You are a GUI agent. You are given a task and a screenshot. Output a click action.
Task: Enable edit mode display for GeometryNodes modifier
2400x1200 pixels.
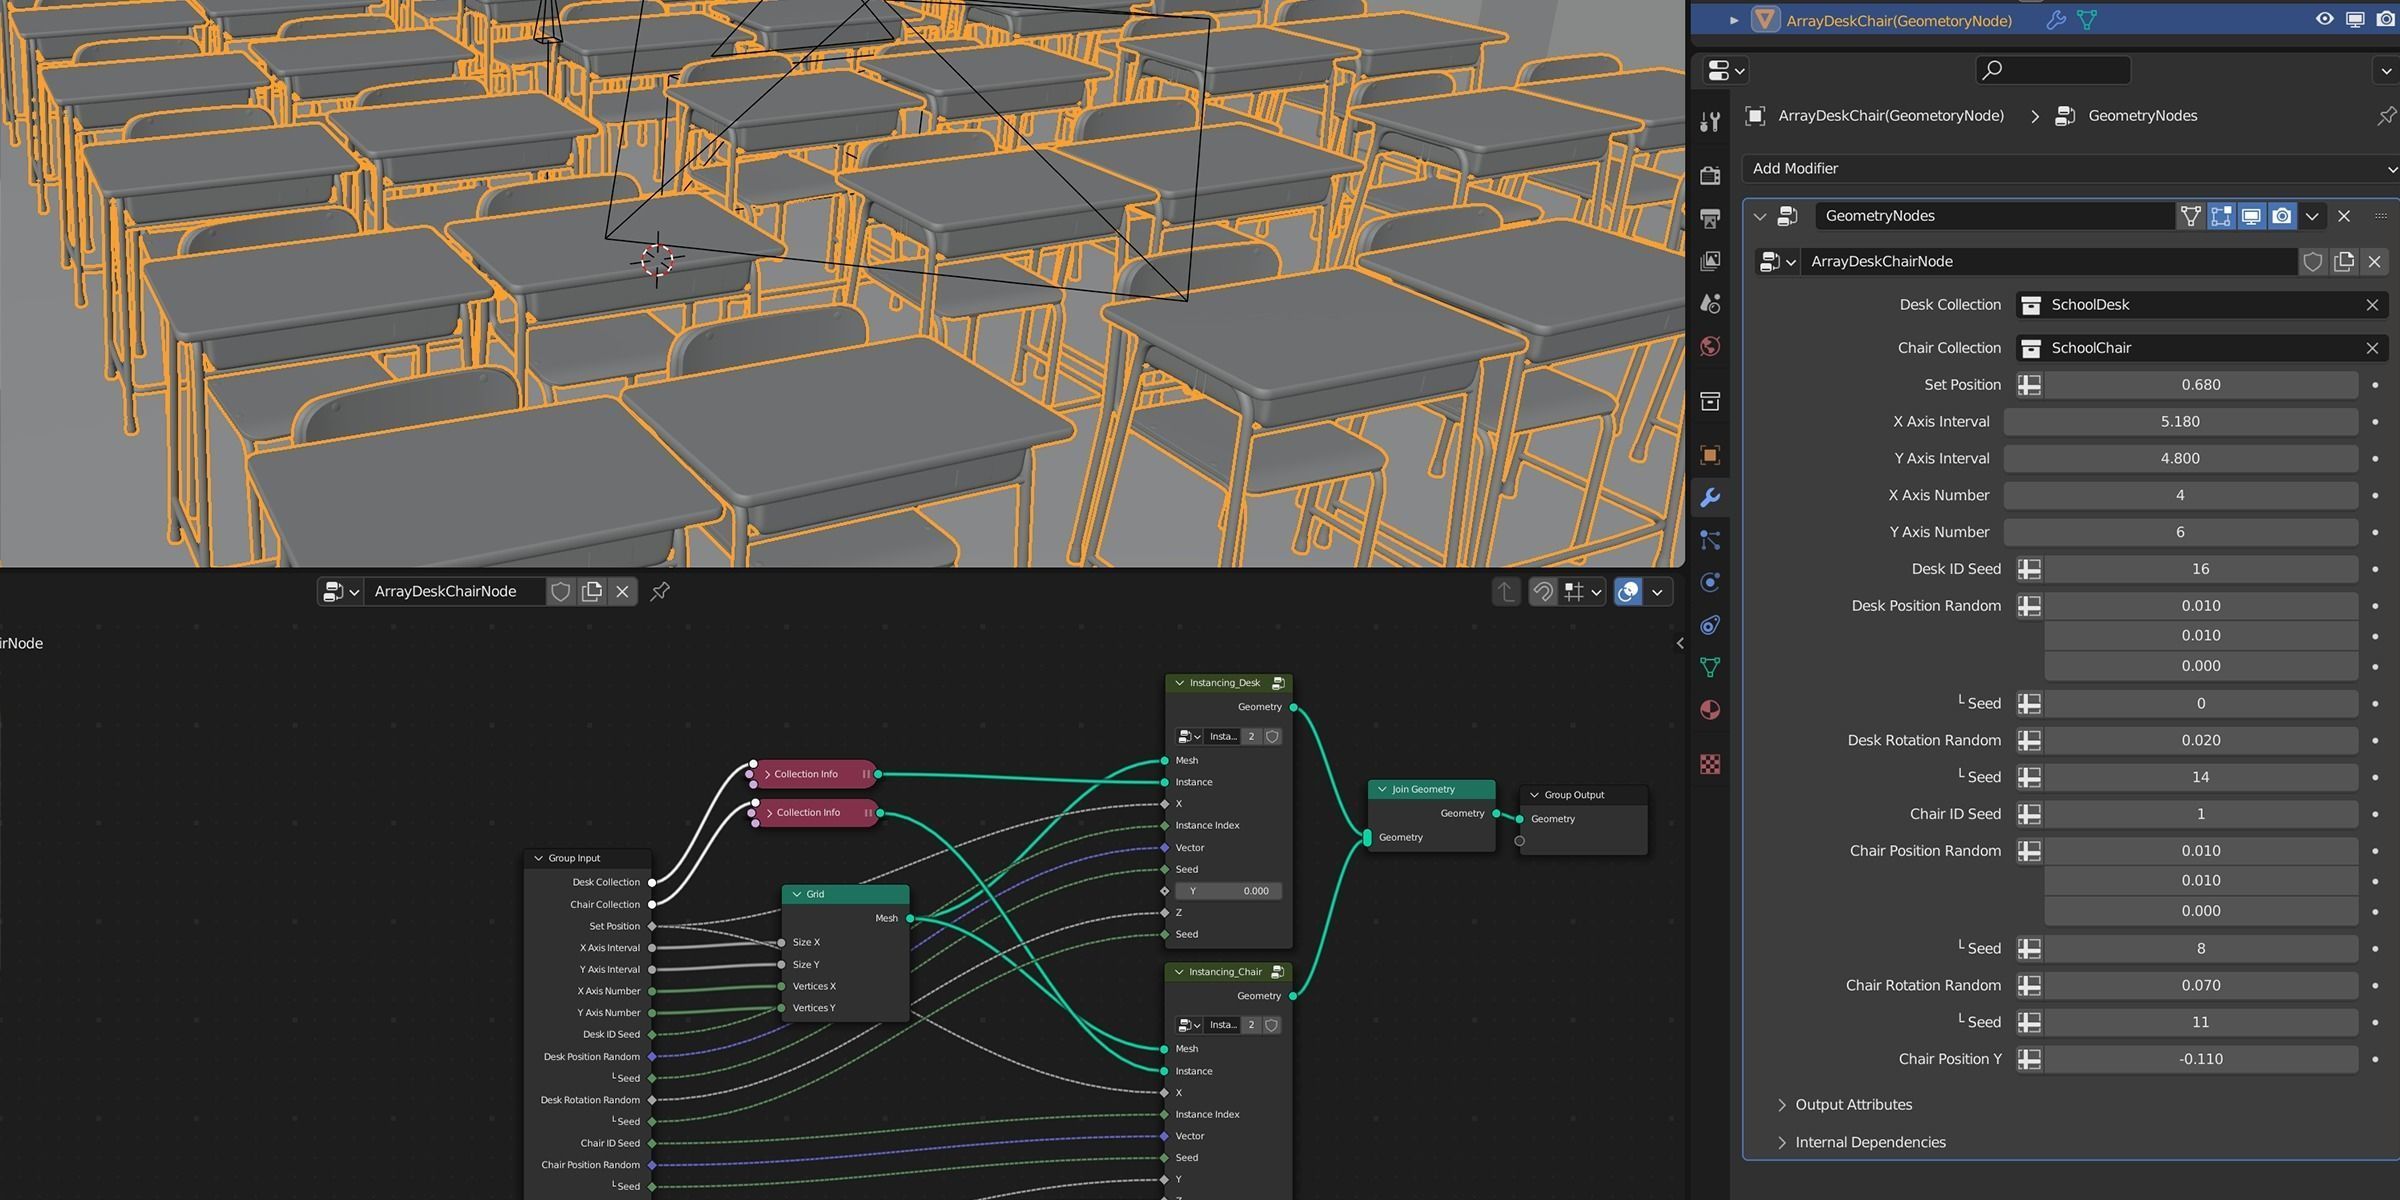tap(2221, 216)
